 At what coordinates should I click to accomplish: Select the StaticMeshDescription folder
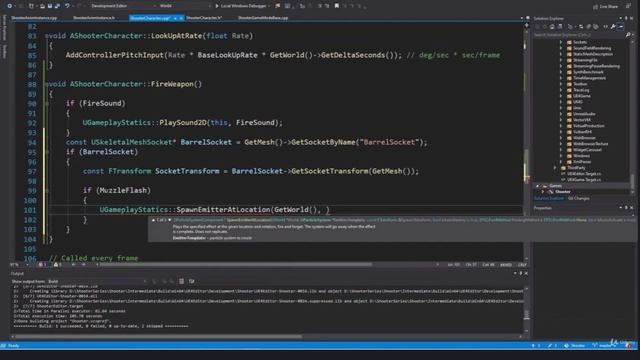pyautogui.click(x=593, y=54)
